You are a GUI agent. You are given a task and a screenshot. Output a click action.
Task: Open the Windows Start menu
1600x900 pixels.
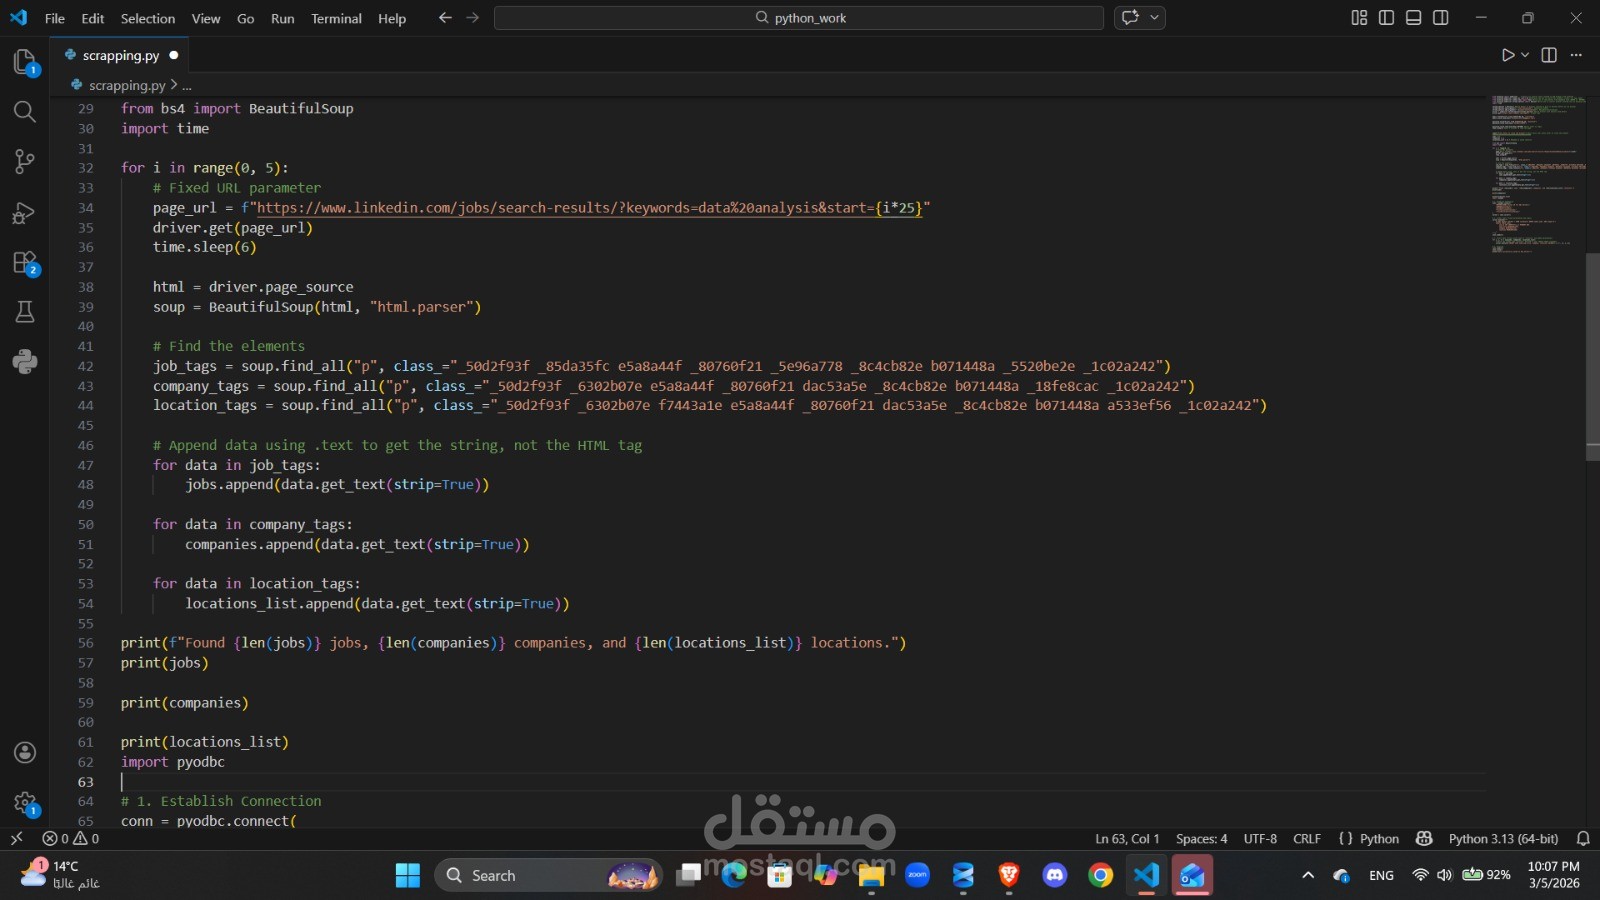pos(408,876)
